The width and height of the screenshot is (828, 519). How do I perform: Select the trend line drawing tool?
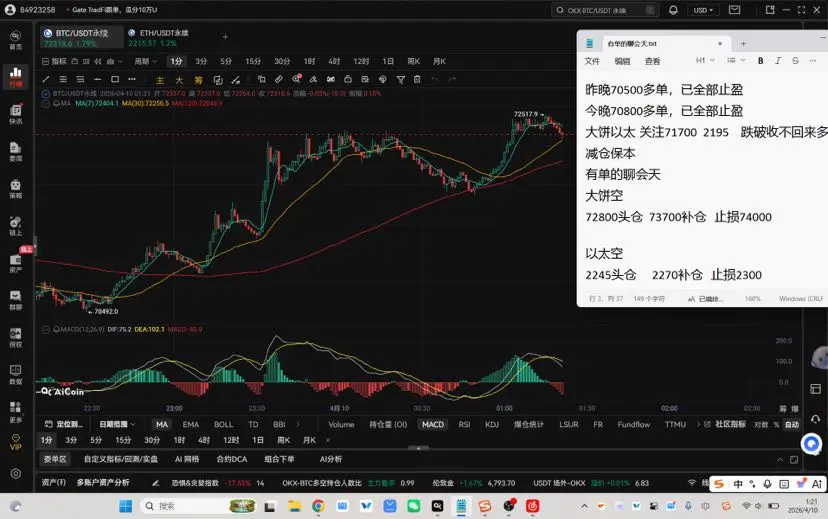46,79
